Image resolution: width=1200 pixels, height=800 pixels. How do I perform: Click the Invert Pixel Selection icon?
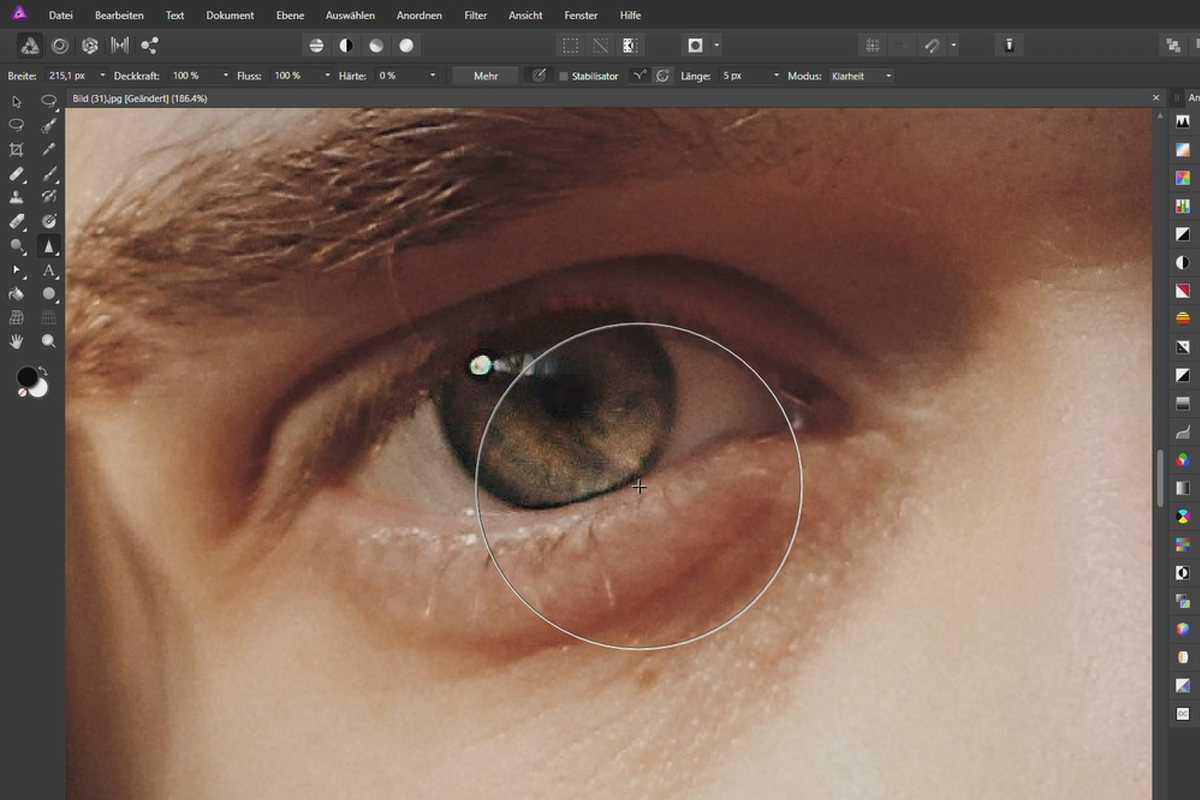(630, 45)
